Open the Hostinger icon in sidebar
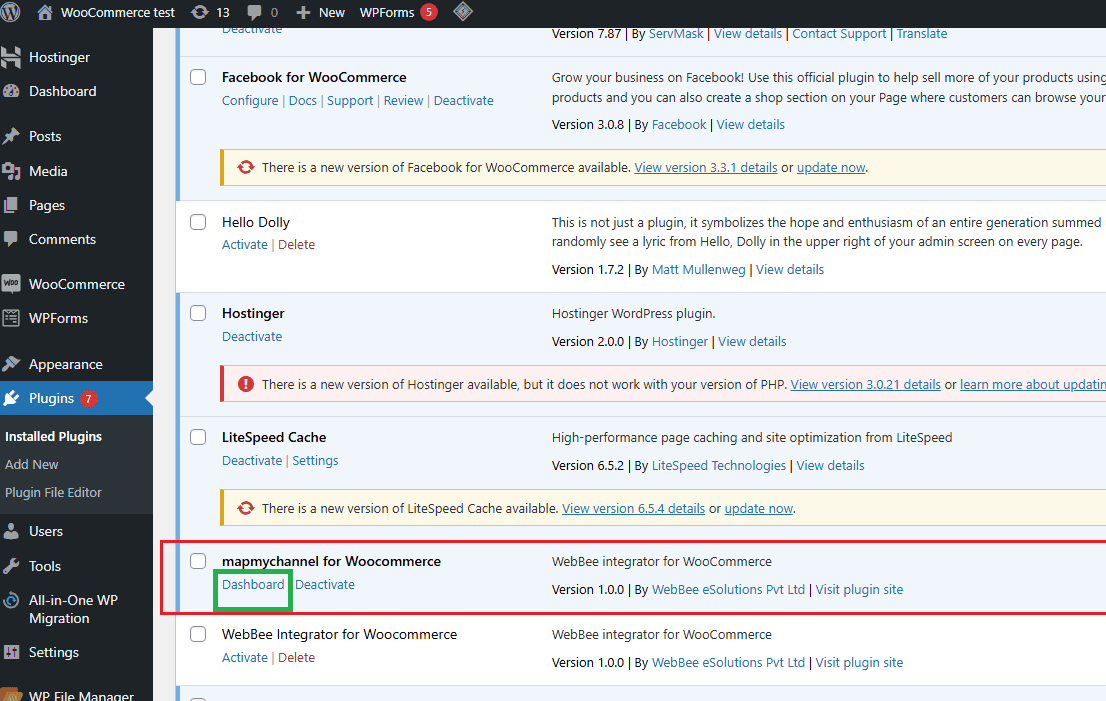Screen dimensions: 1106x701 point(12,57)
